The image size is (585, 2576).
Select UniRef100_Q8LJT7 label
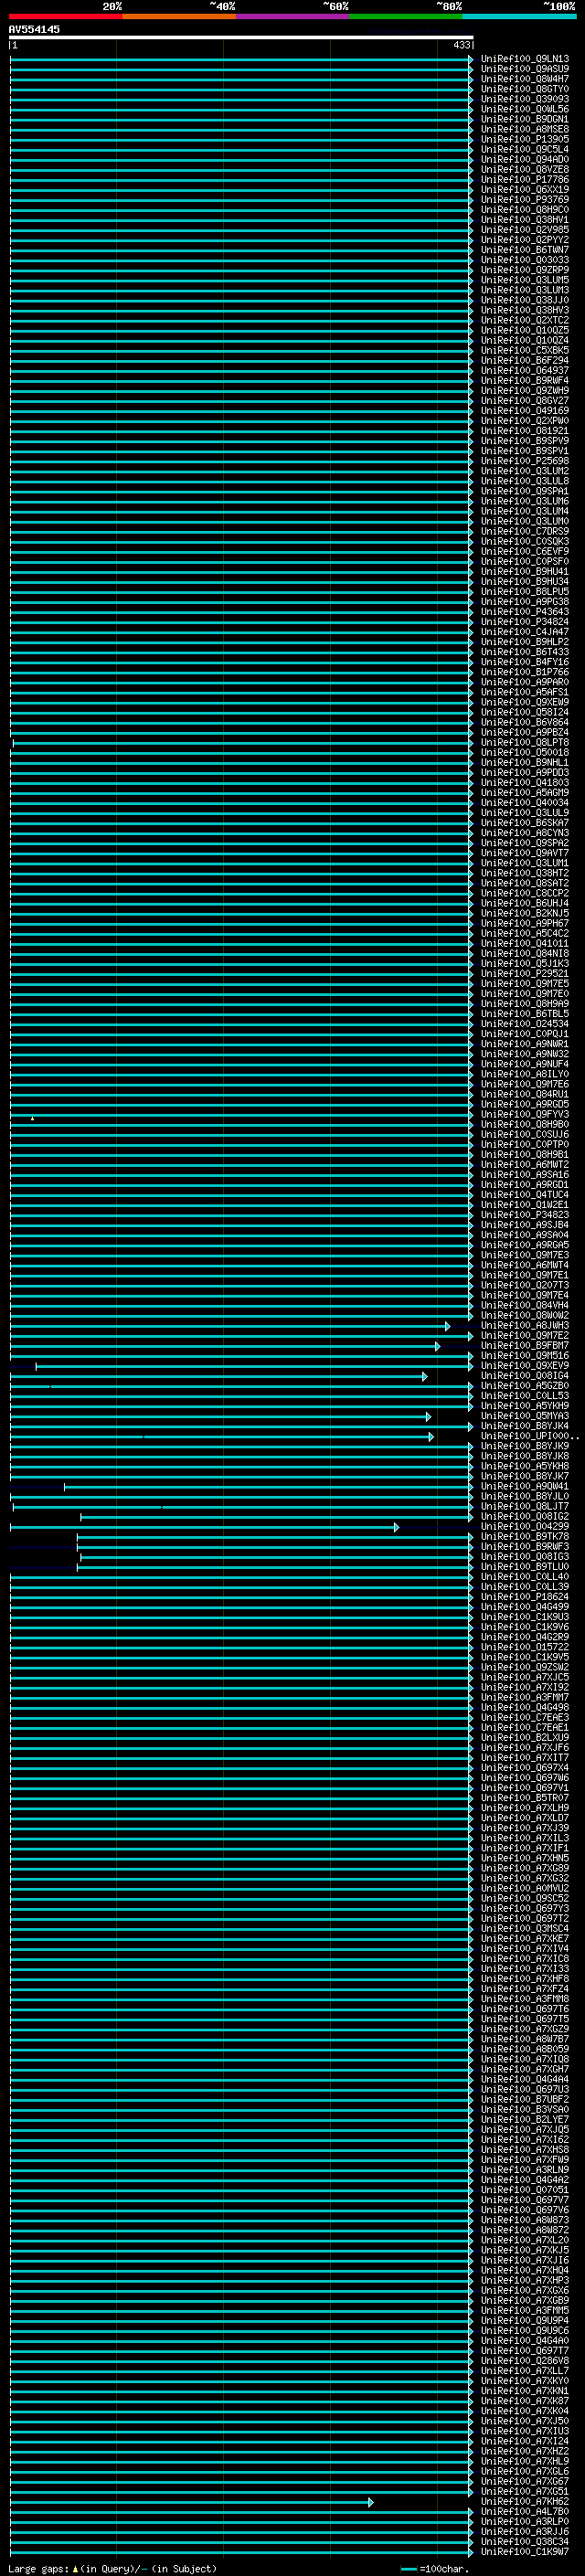coord(524,1506)
